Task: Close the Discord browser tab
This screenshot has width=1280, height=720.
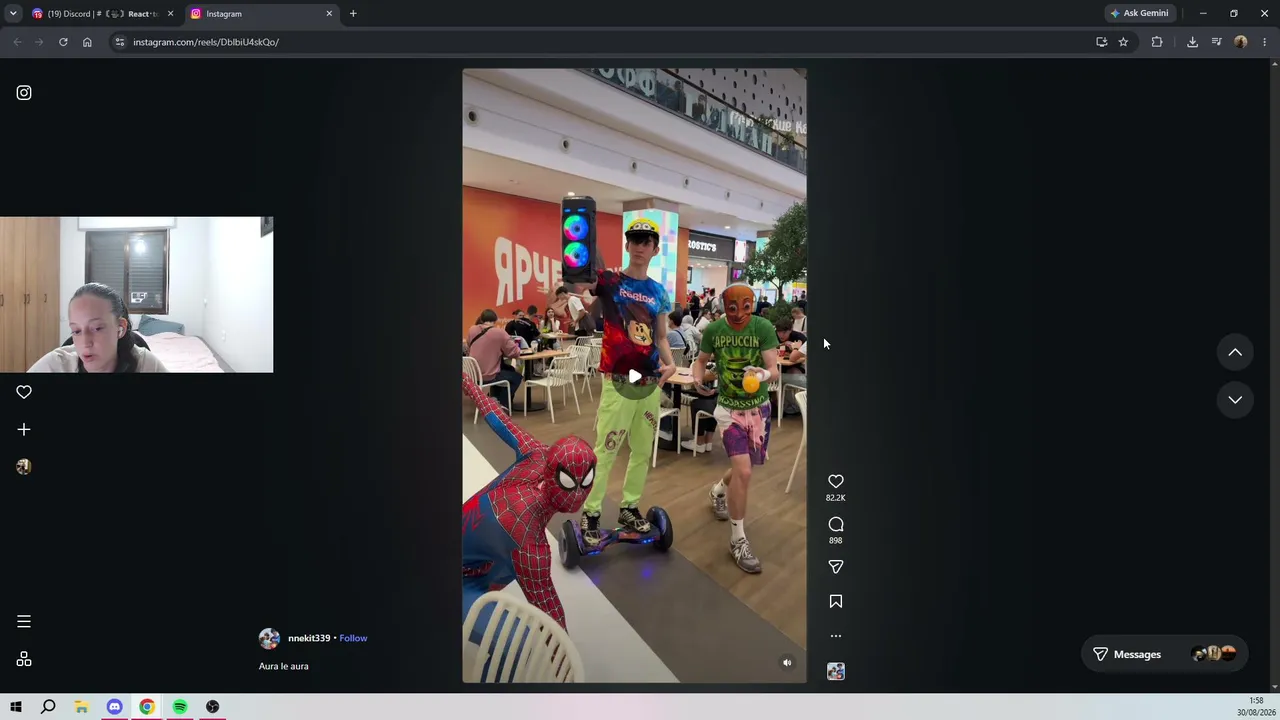Action: 170,14
